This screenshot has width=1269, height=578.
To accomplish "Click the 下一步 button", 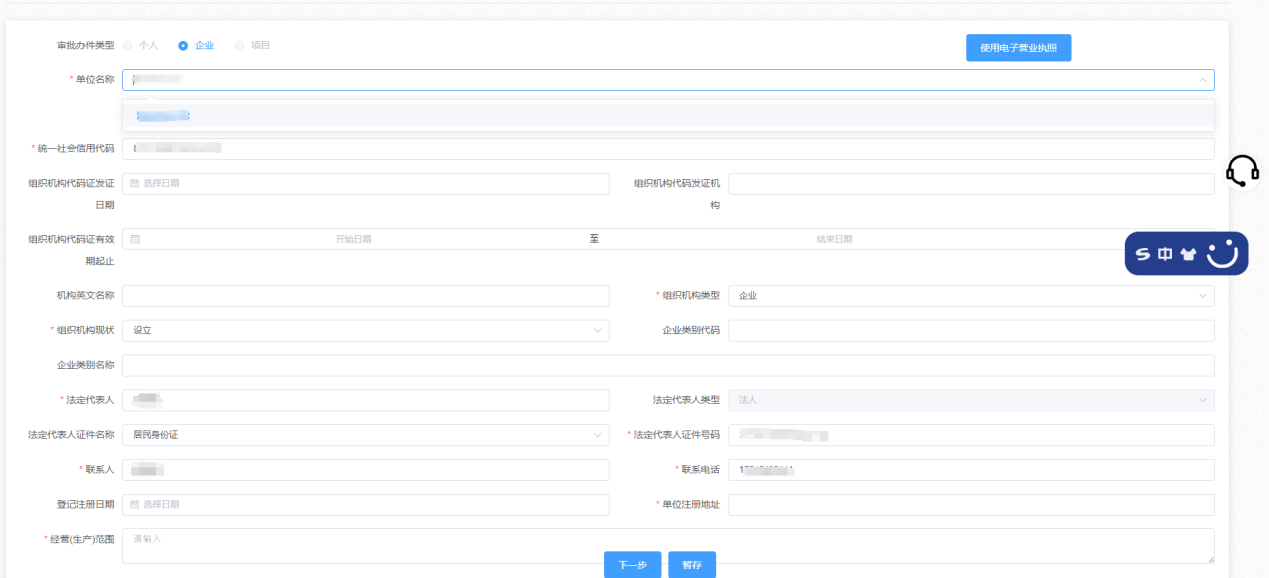I will pos(632,565).
